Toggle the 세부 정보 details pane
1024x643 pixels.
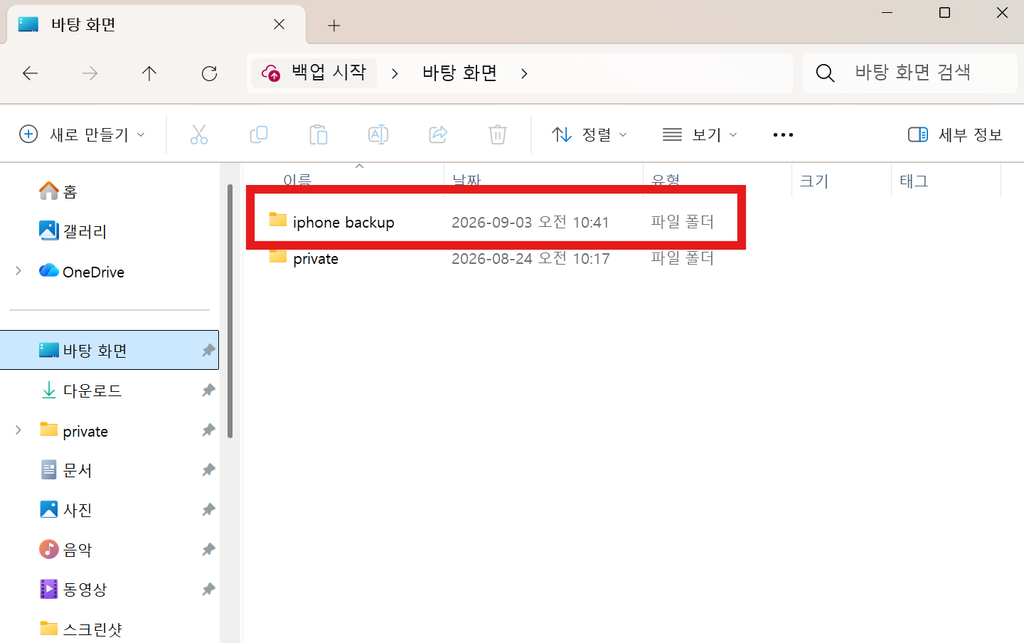click(x=955, y=134)
